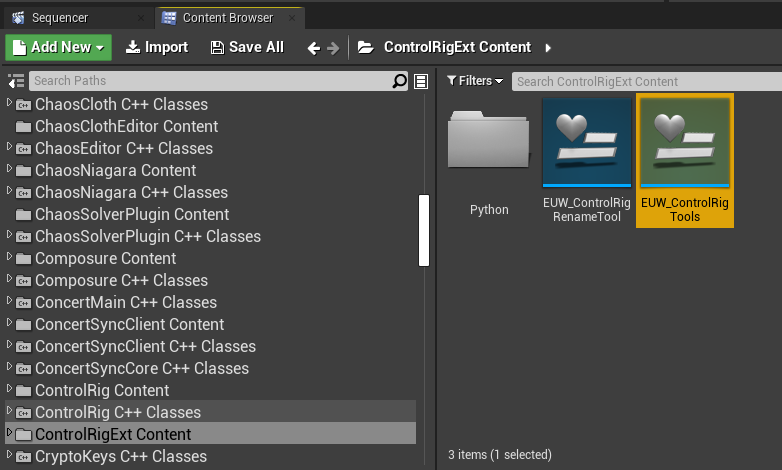Screen dimensions: 782x470
Task: Expand ConcertMain C++ Classes
Action: click(x=9, y=300)
